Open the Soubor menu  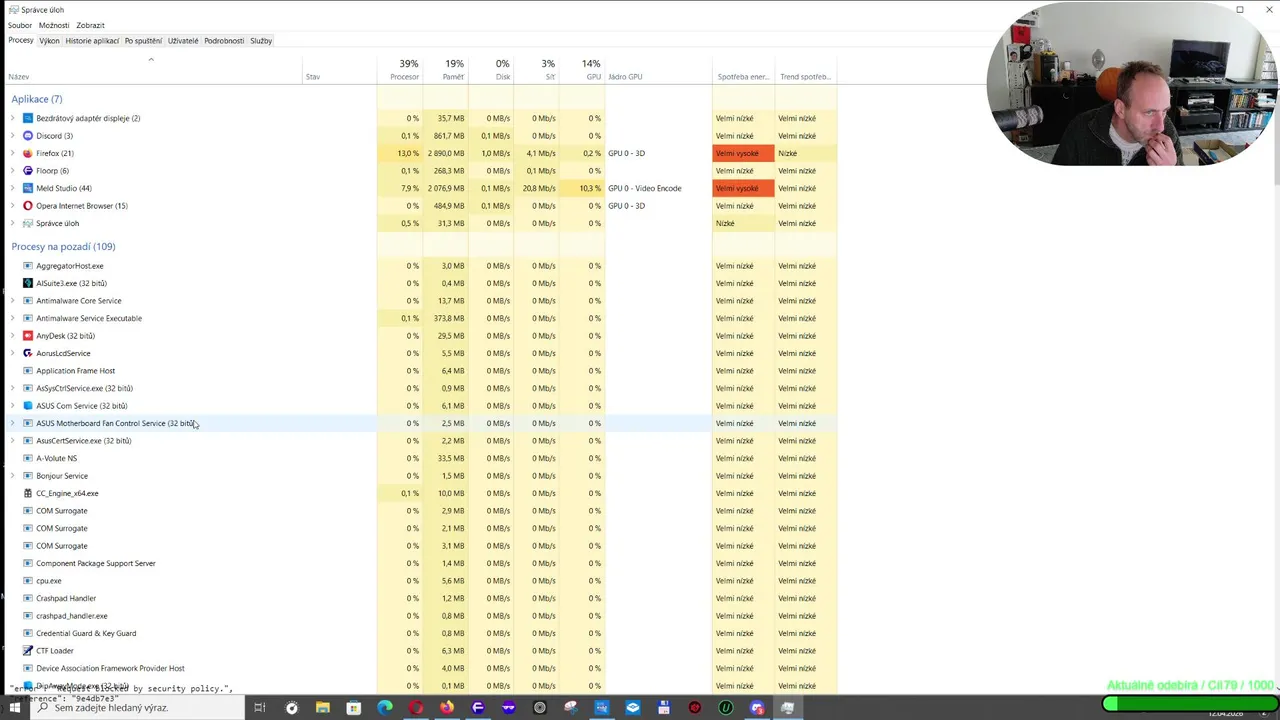click(20, 25)
